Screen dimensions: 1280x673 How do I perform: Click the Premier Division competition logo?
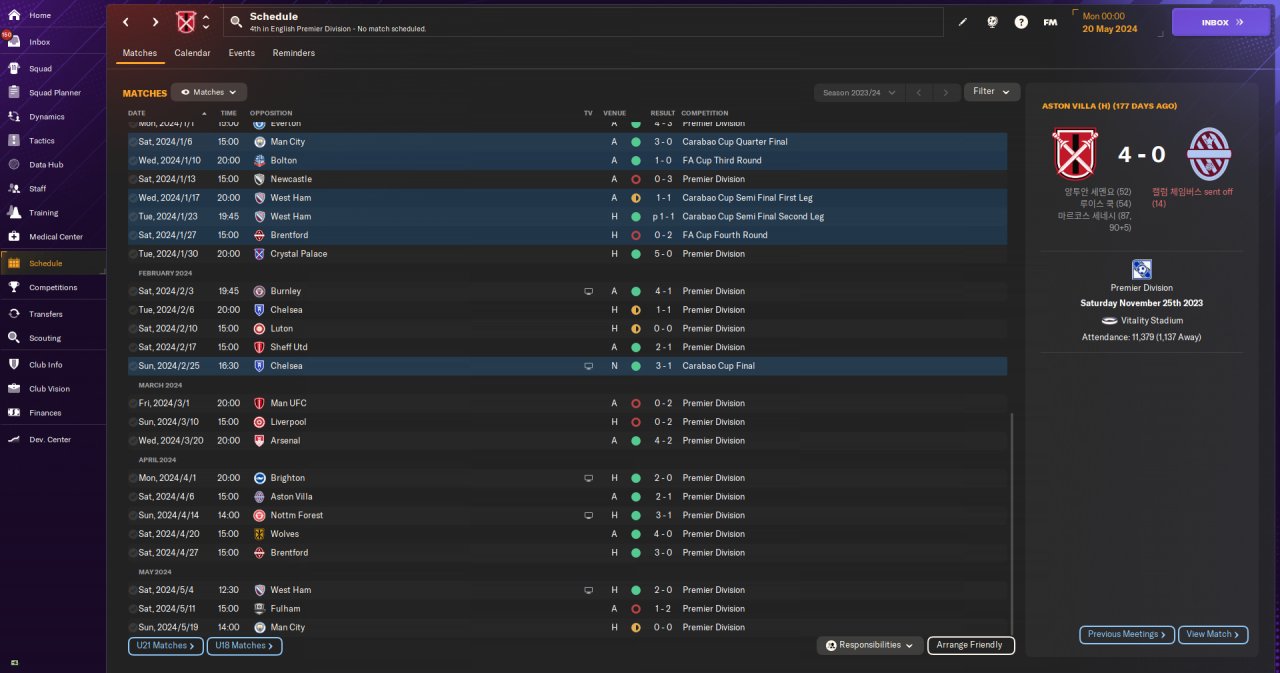(1141, 269)
